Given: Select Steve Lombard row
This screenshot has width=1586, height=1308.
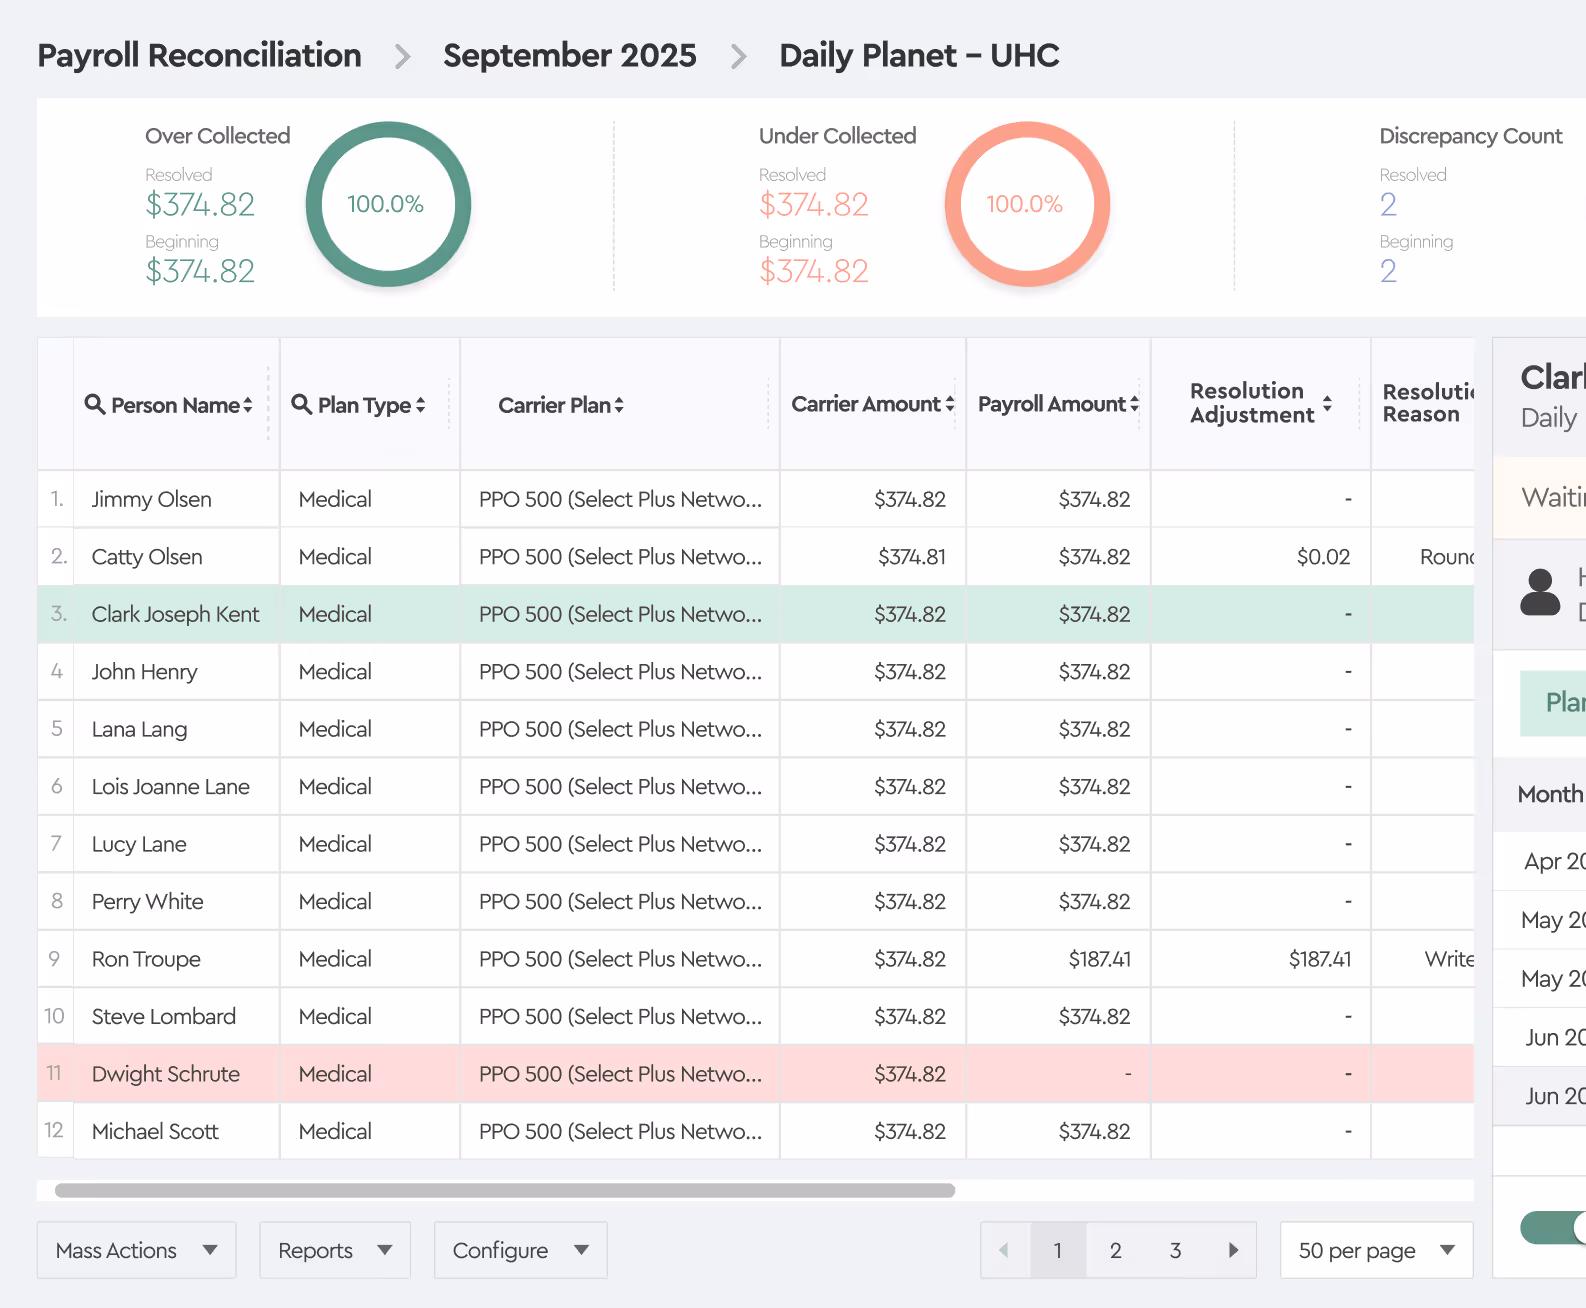Looking at the screenshot, I should tap(756, 1017).
